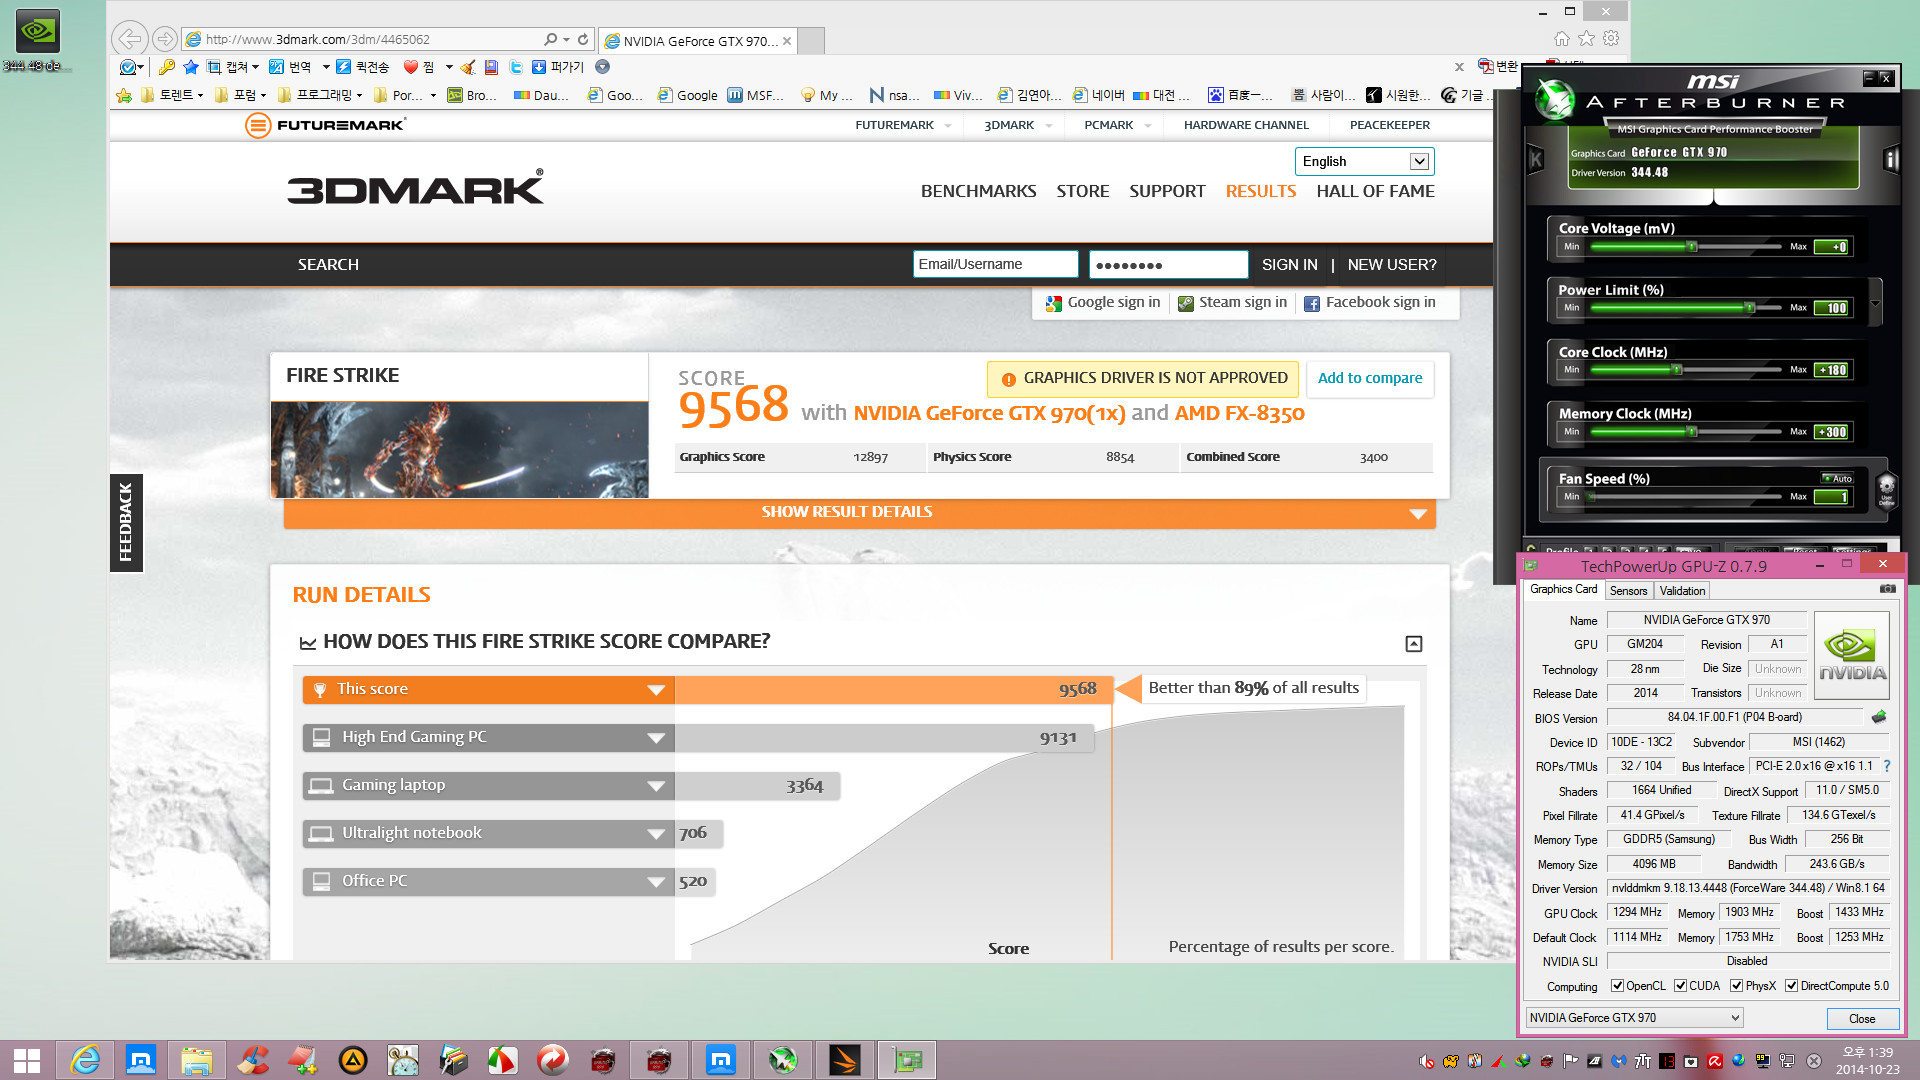The image size is (1920, 1080).
Task: Toggle the fan speed Auto button
Action: 1838,478
